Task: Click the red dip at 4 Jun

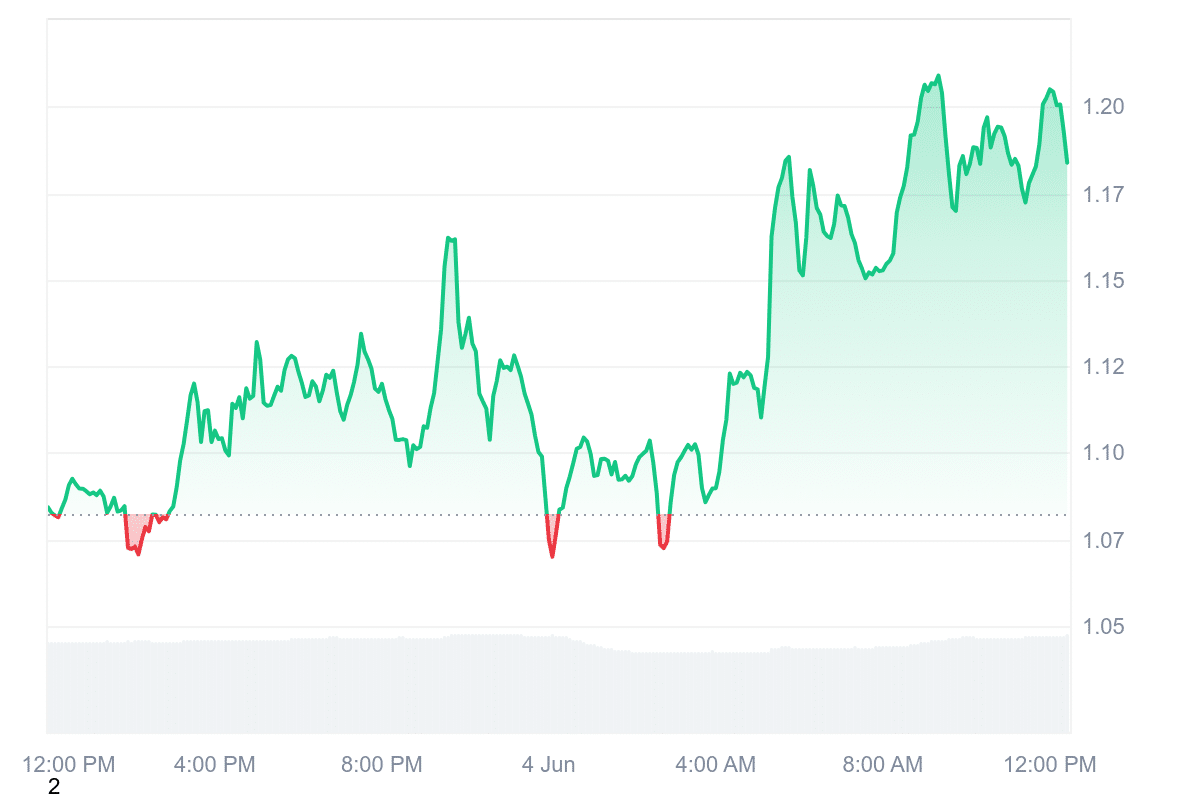Action: [x=552, y=540]
